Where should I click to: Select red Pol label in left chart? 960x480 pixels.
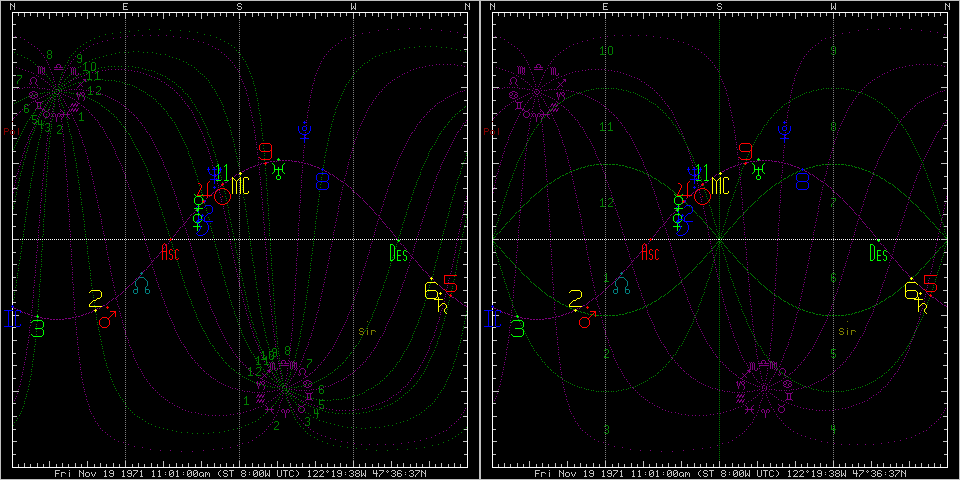[10, 130]
